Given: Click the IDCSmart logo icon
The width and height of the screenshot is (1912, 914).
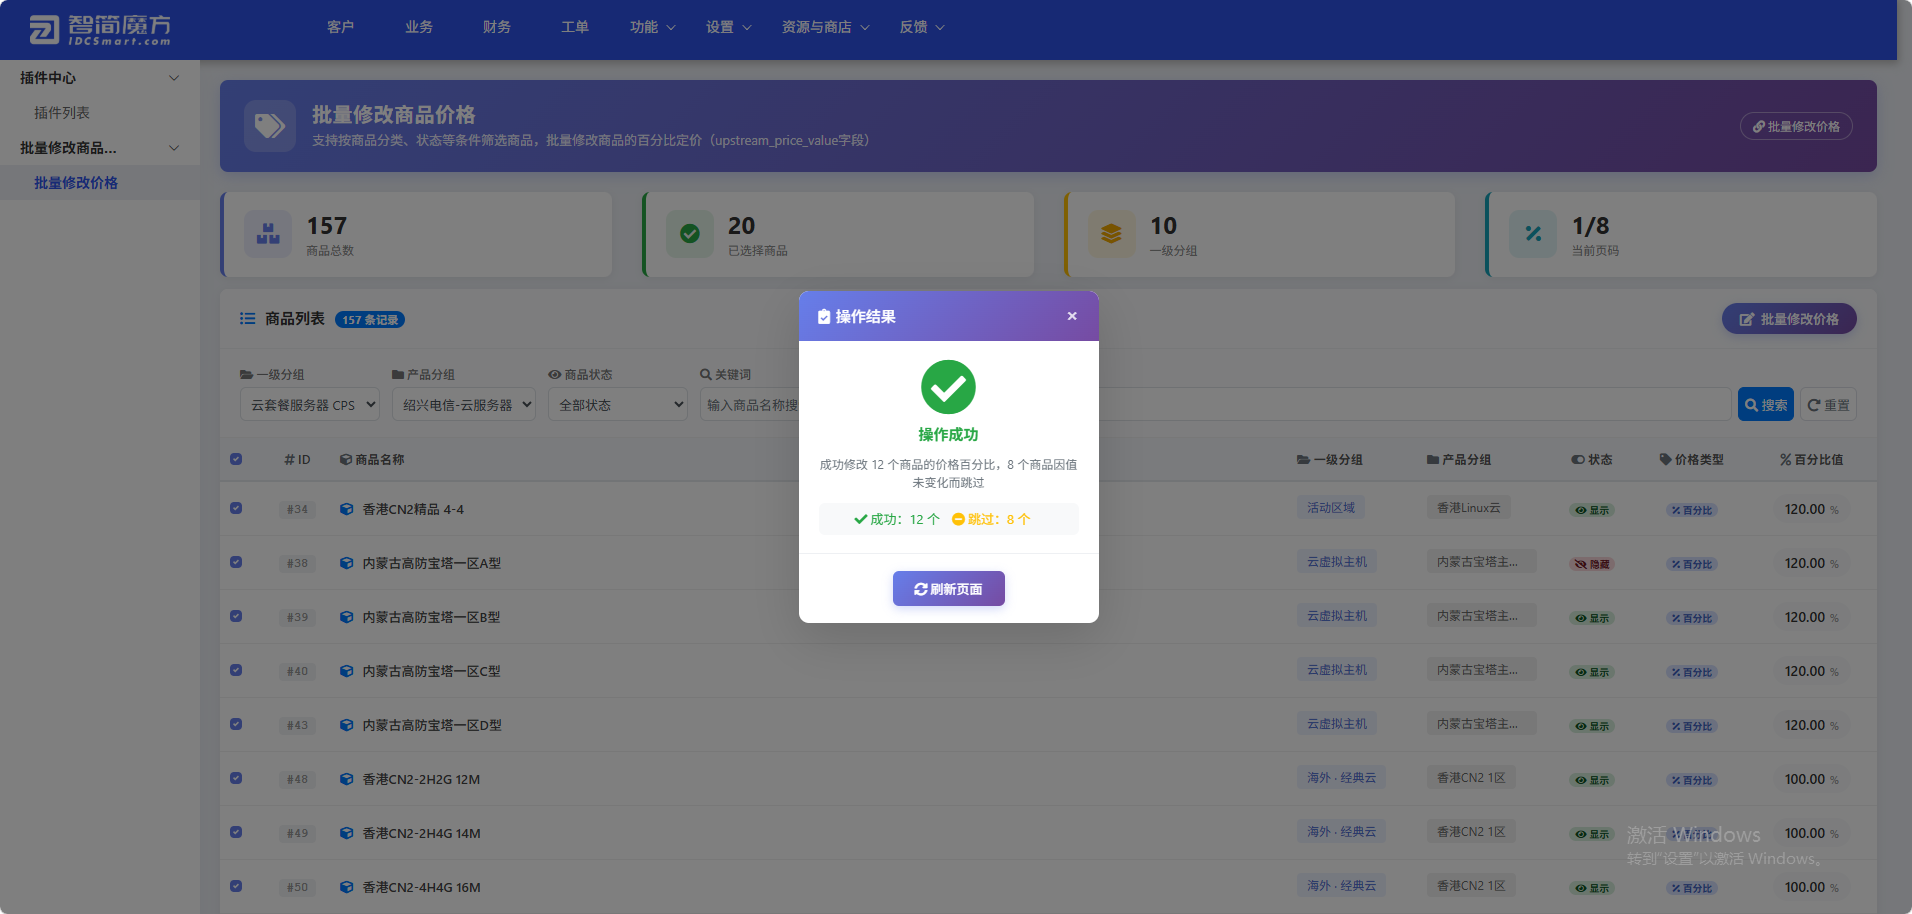Looking at the screenshot, I should click(44, 30).
